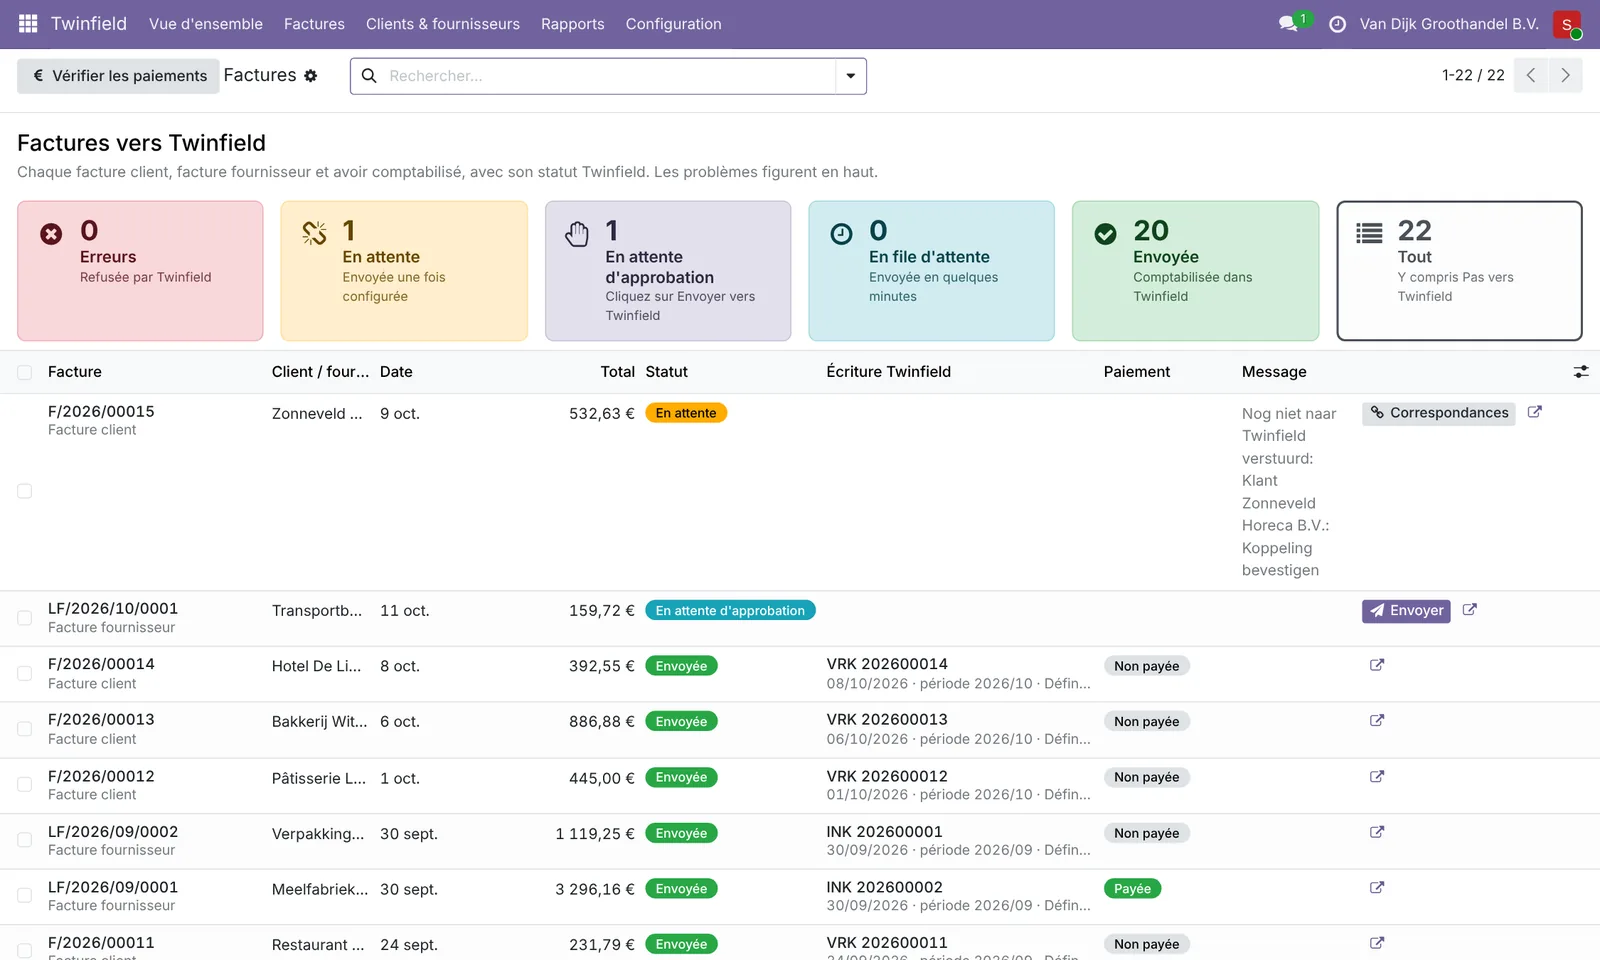Click Vérifier les paiements button

[118, 76]
